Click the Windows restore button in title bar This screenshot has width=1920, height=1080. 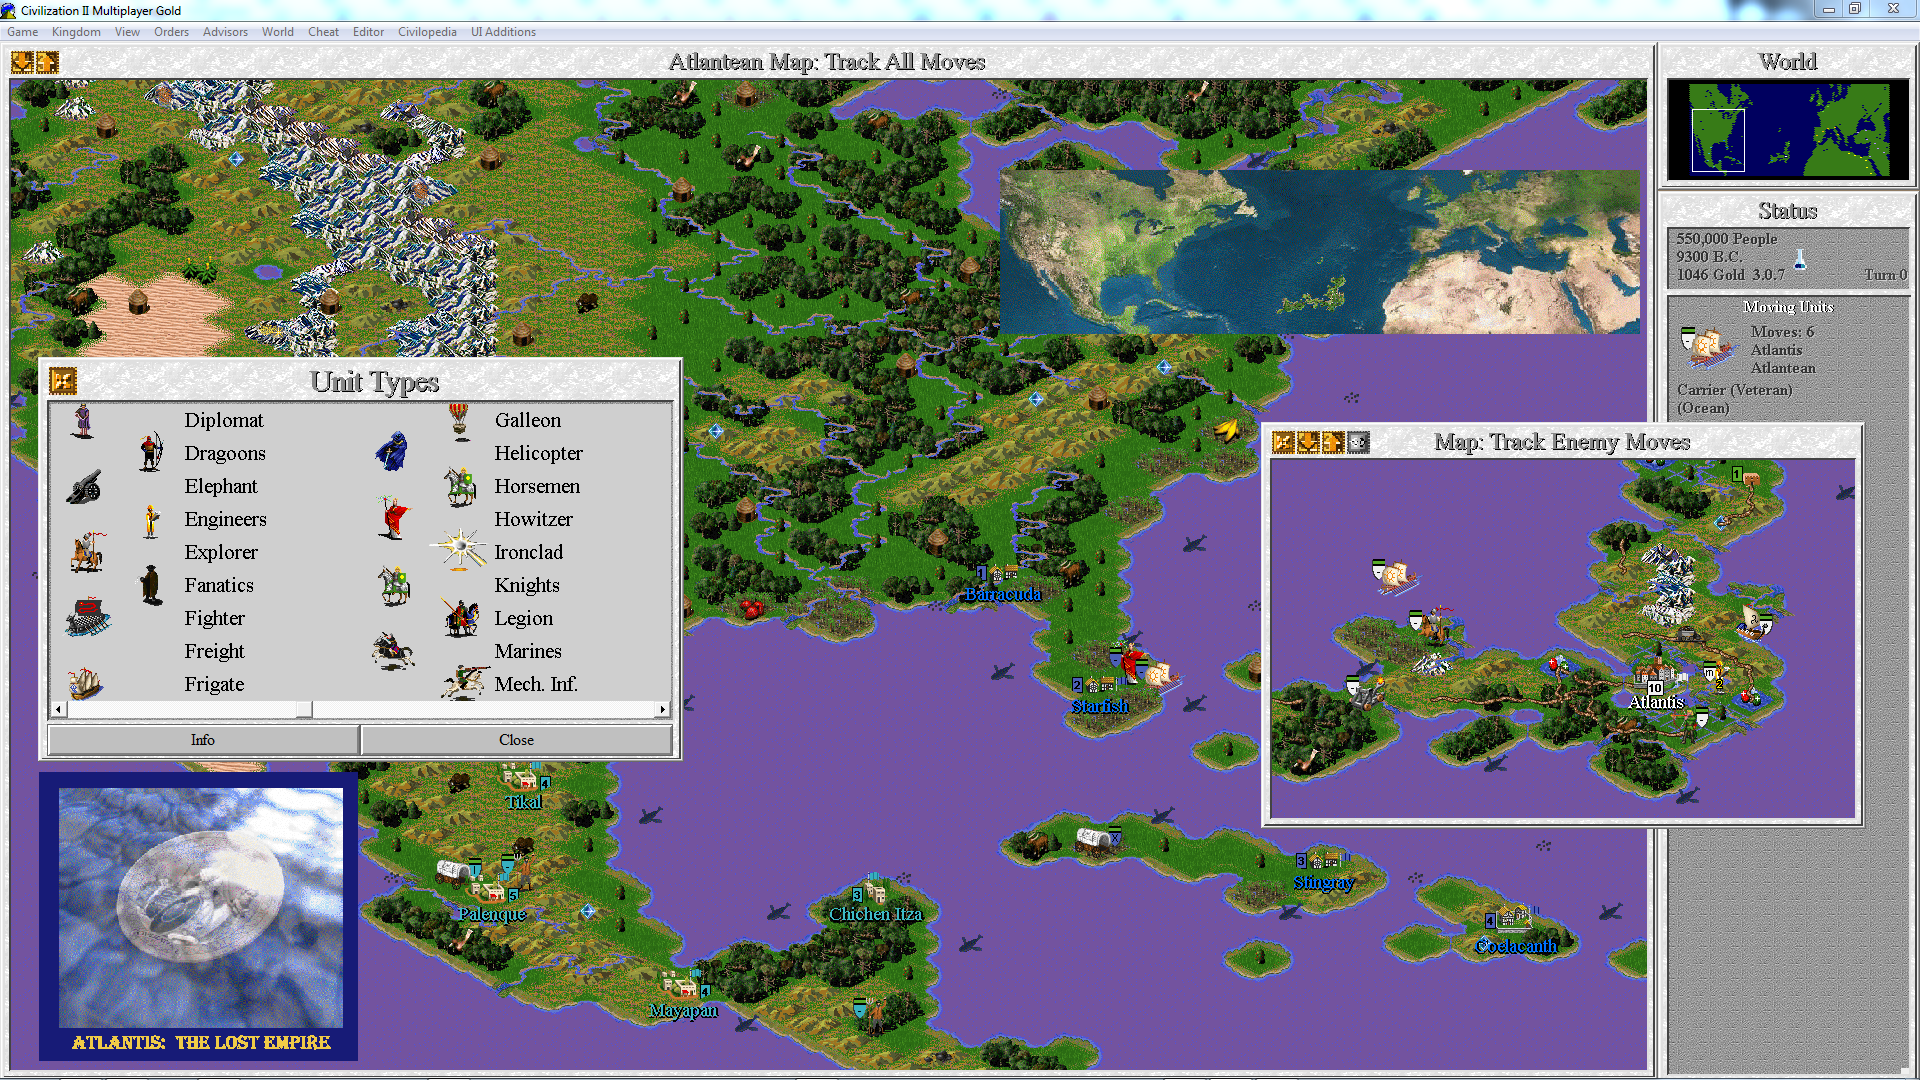click(x=1854, y=9)
